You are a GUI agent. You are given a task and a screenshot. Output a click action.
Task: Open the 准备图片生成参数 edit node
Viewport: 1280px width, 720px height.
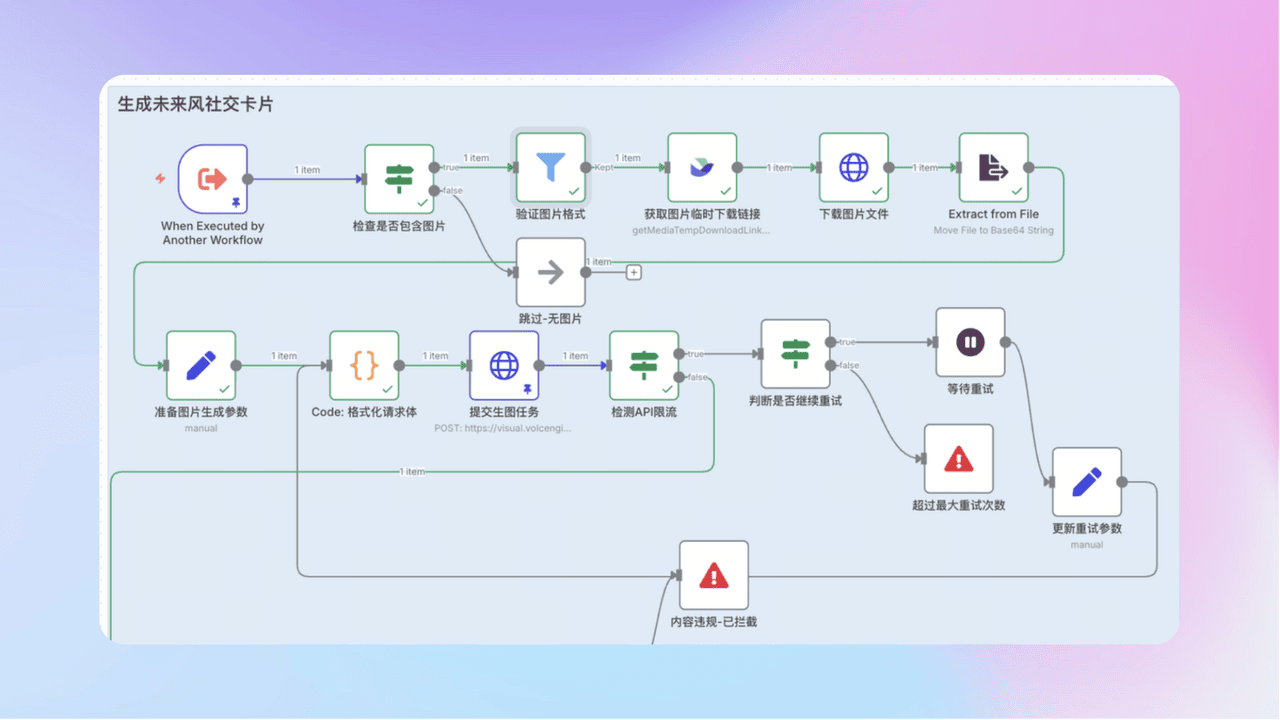tap(201, 365)
